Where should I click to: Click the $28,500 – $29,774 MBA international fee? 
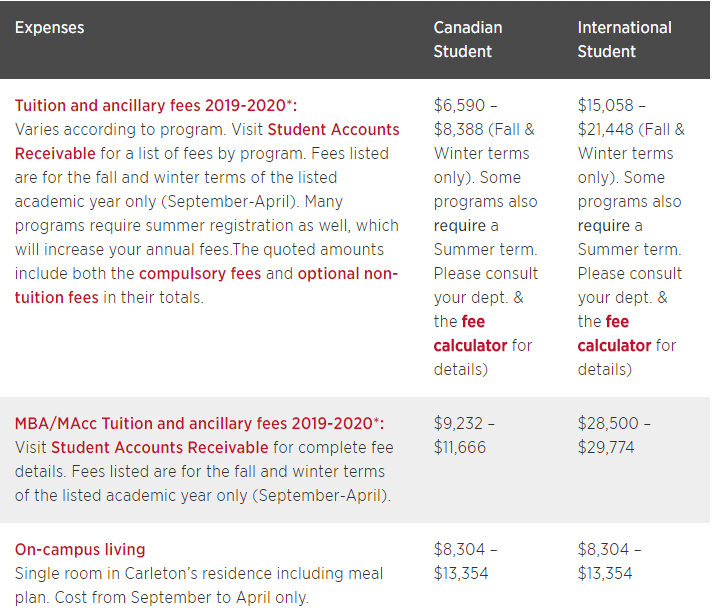coord(614,435)
